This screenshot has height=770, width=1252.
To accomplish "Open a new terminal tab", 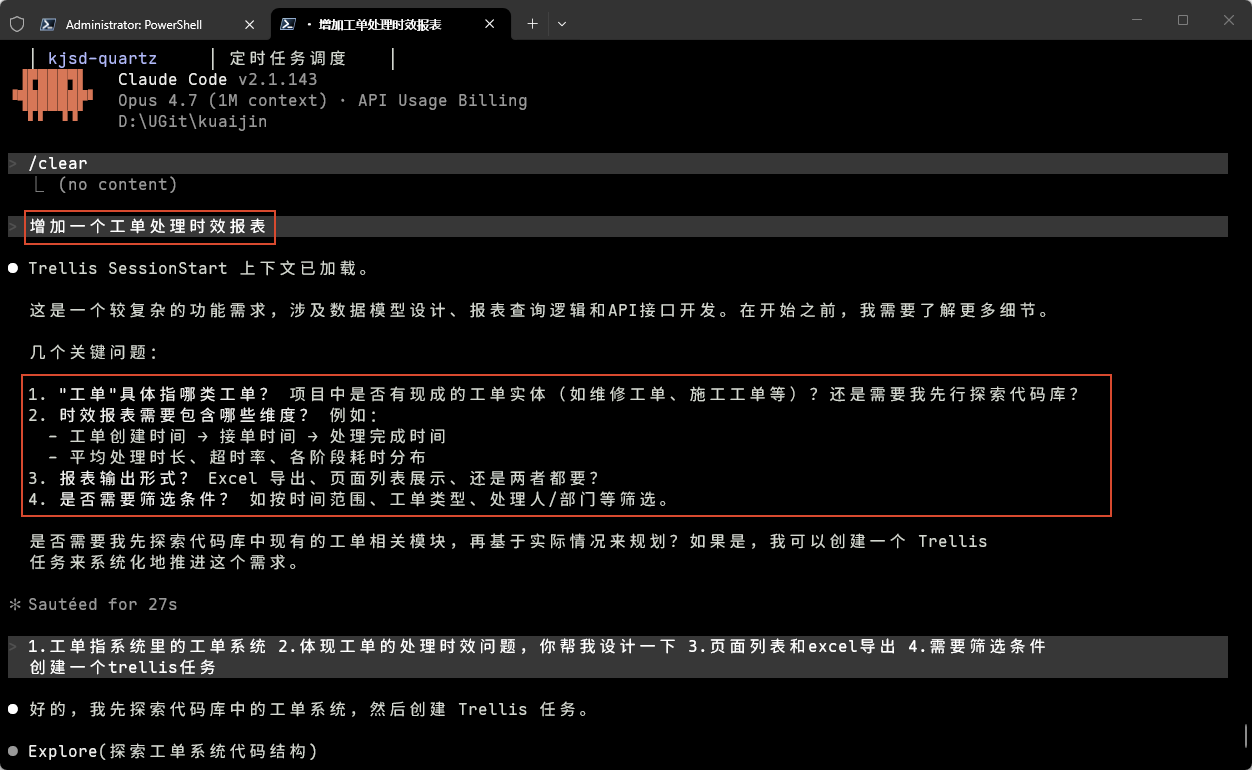I will 532,24.
